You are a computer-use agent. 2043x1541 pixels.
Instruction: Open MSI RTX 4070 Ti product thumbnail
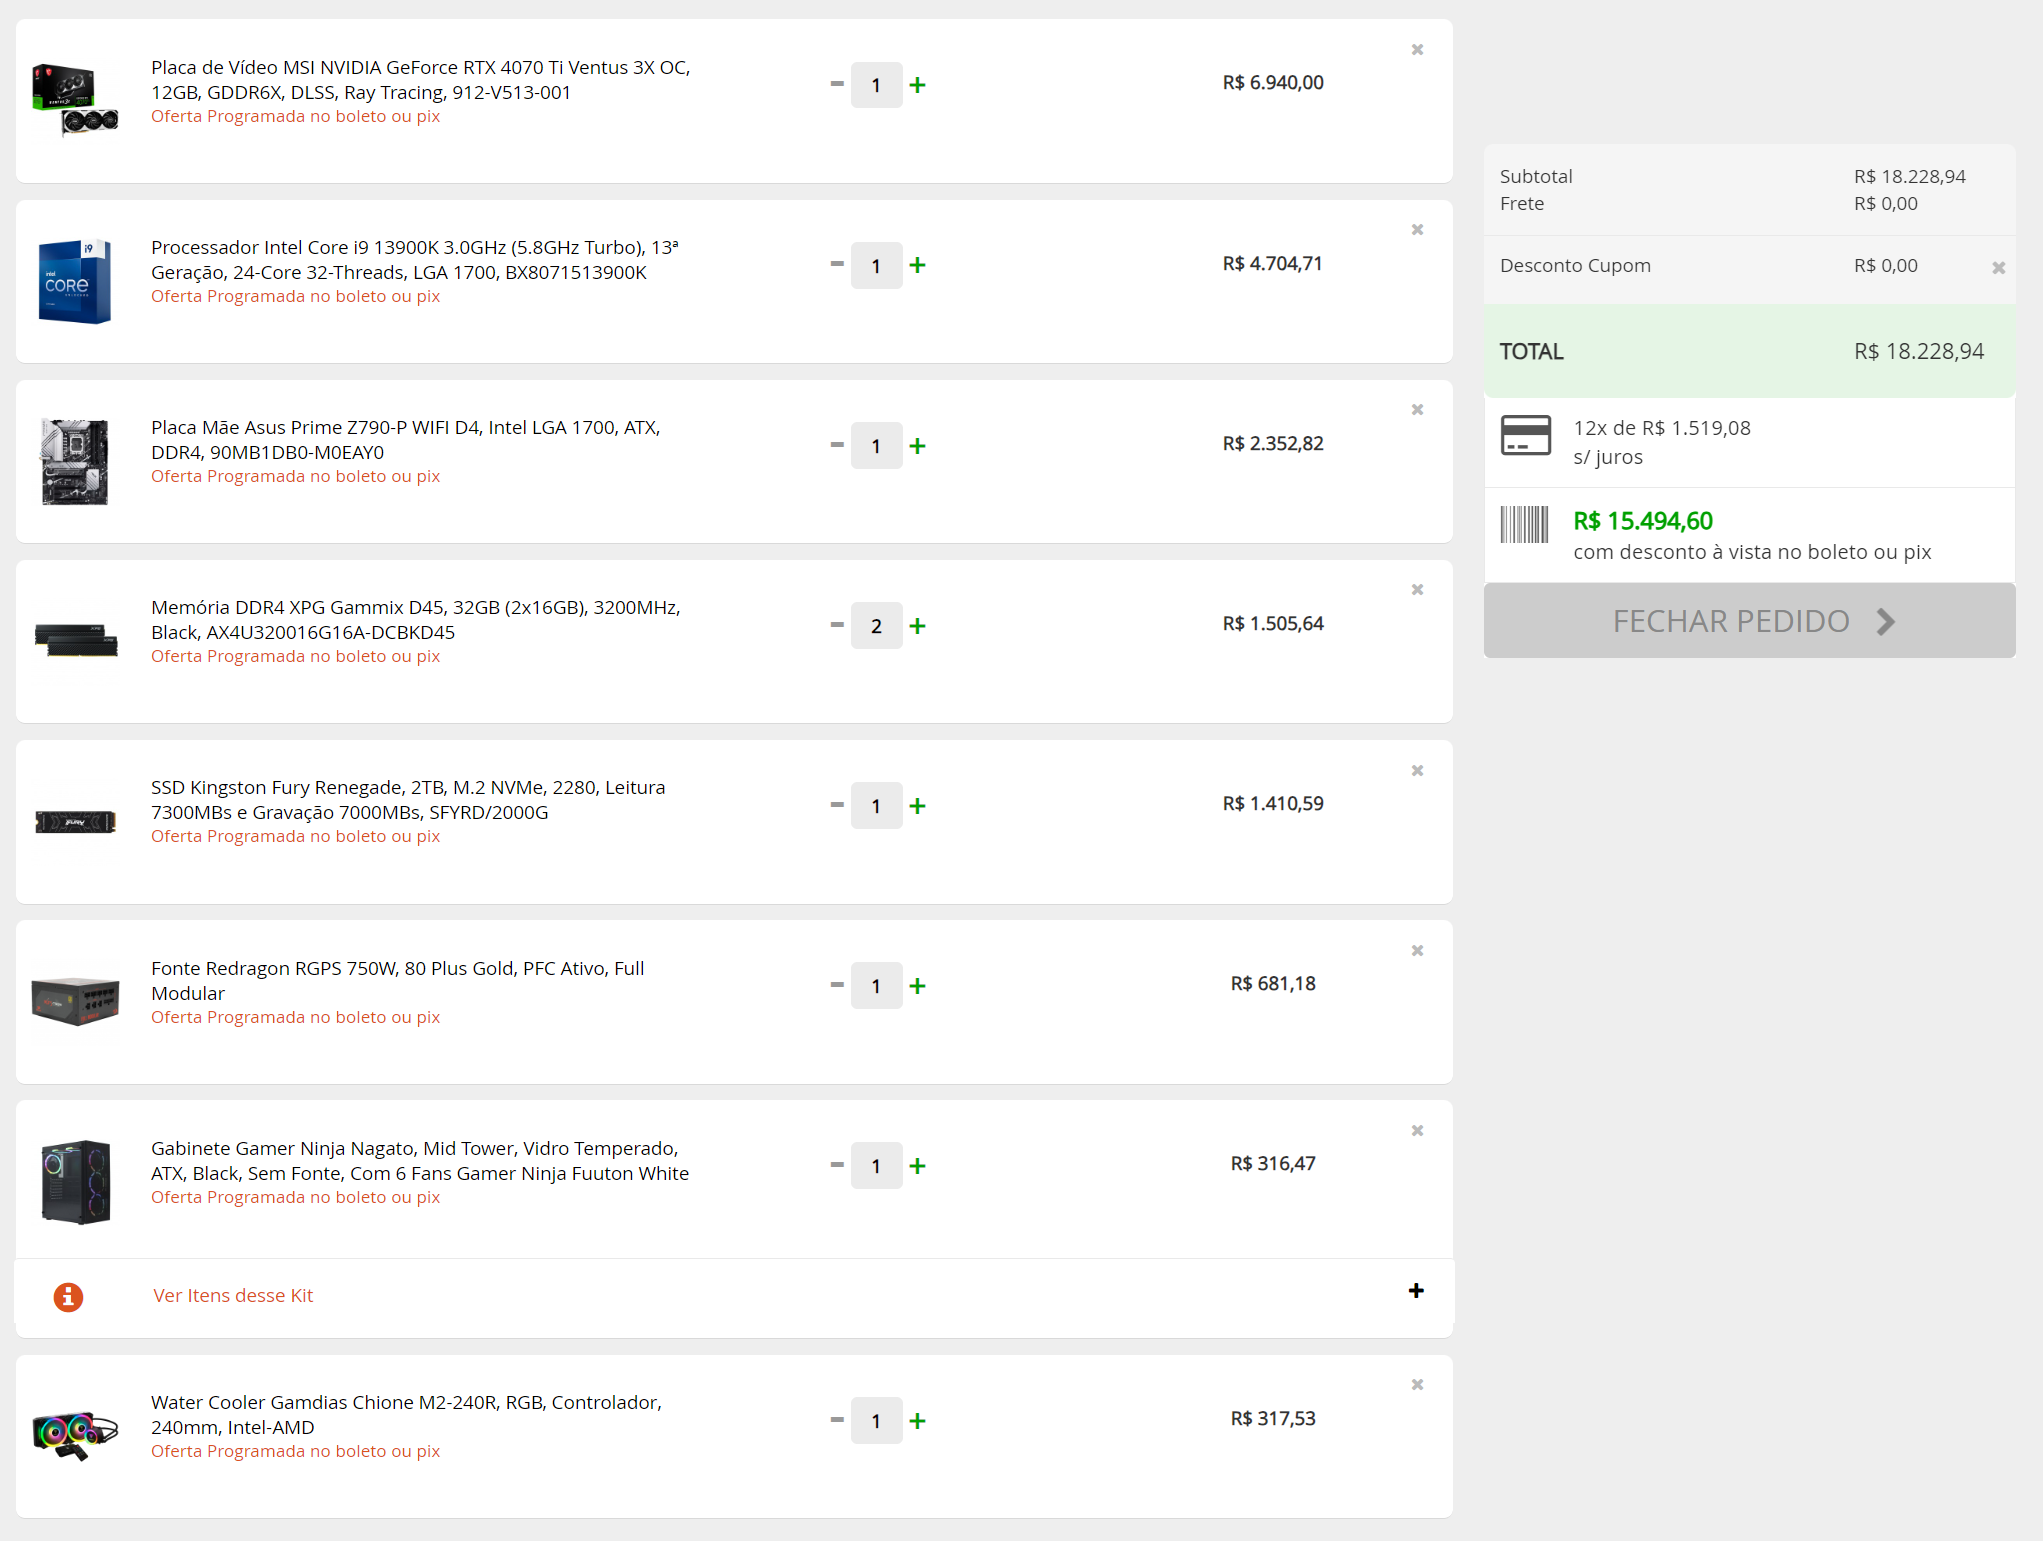pyautogui.click(x=75, y=100)
